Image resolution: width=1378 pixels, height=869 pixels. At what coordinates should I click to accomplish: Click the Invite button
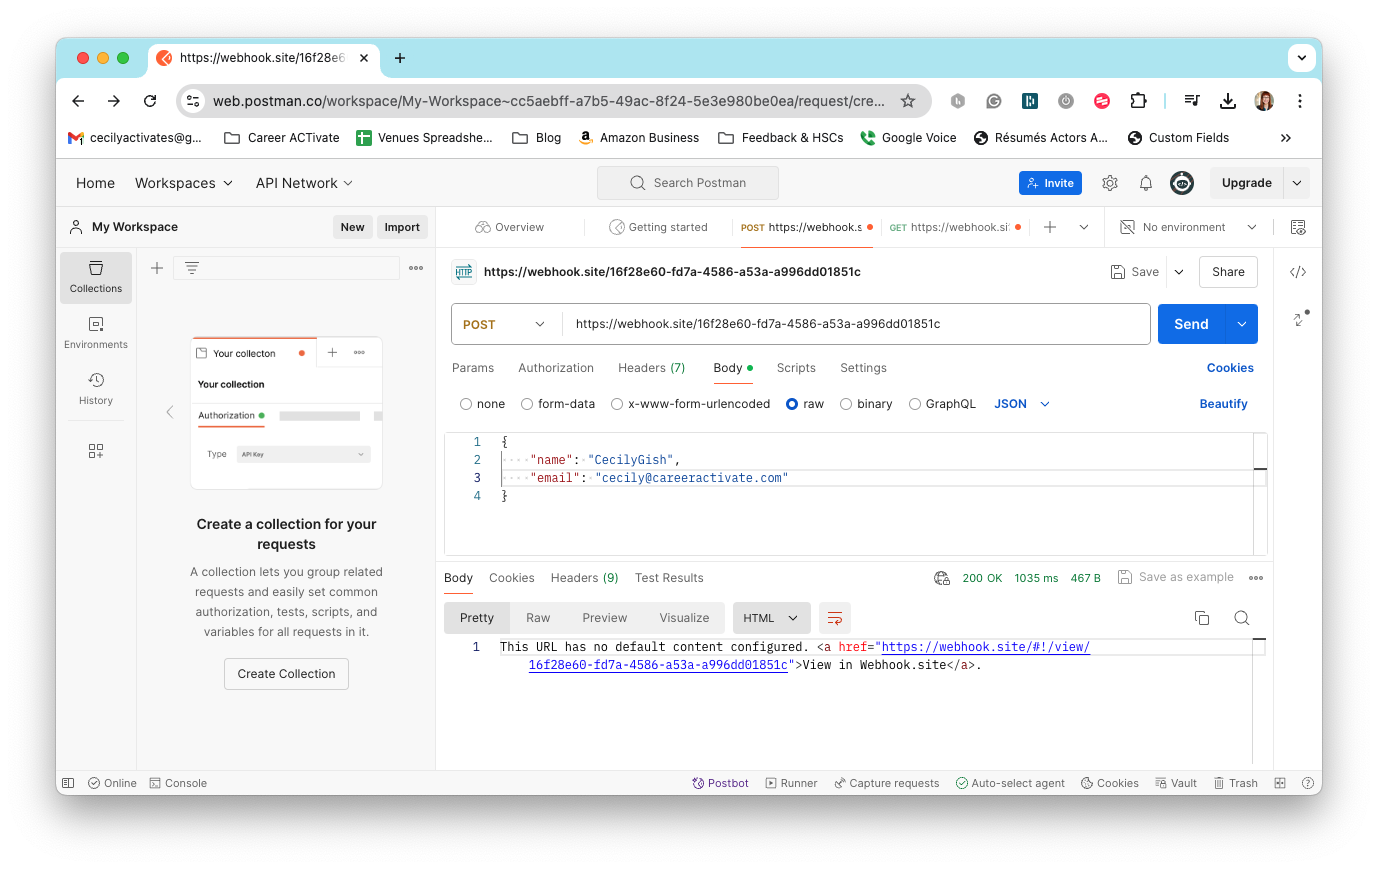[1050, 183]
